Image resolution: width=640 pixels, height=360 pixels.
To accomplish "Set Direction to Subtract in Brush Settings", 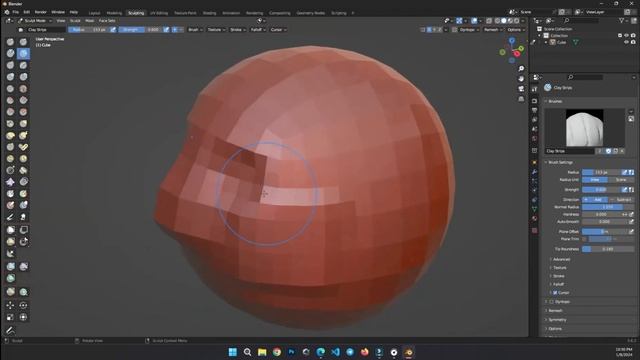I will pyautogui.click(x=621, y=200).
